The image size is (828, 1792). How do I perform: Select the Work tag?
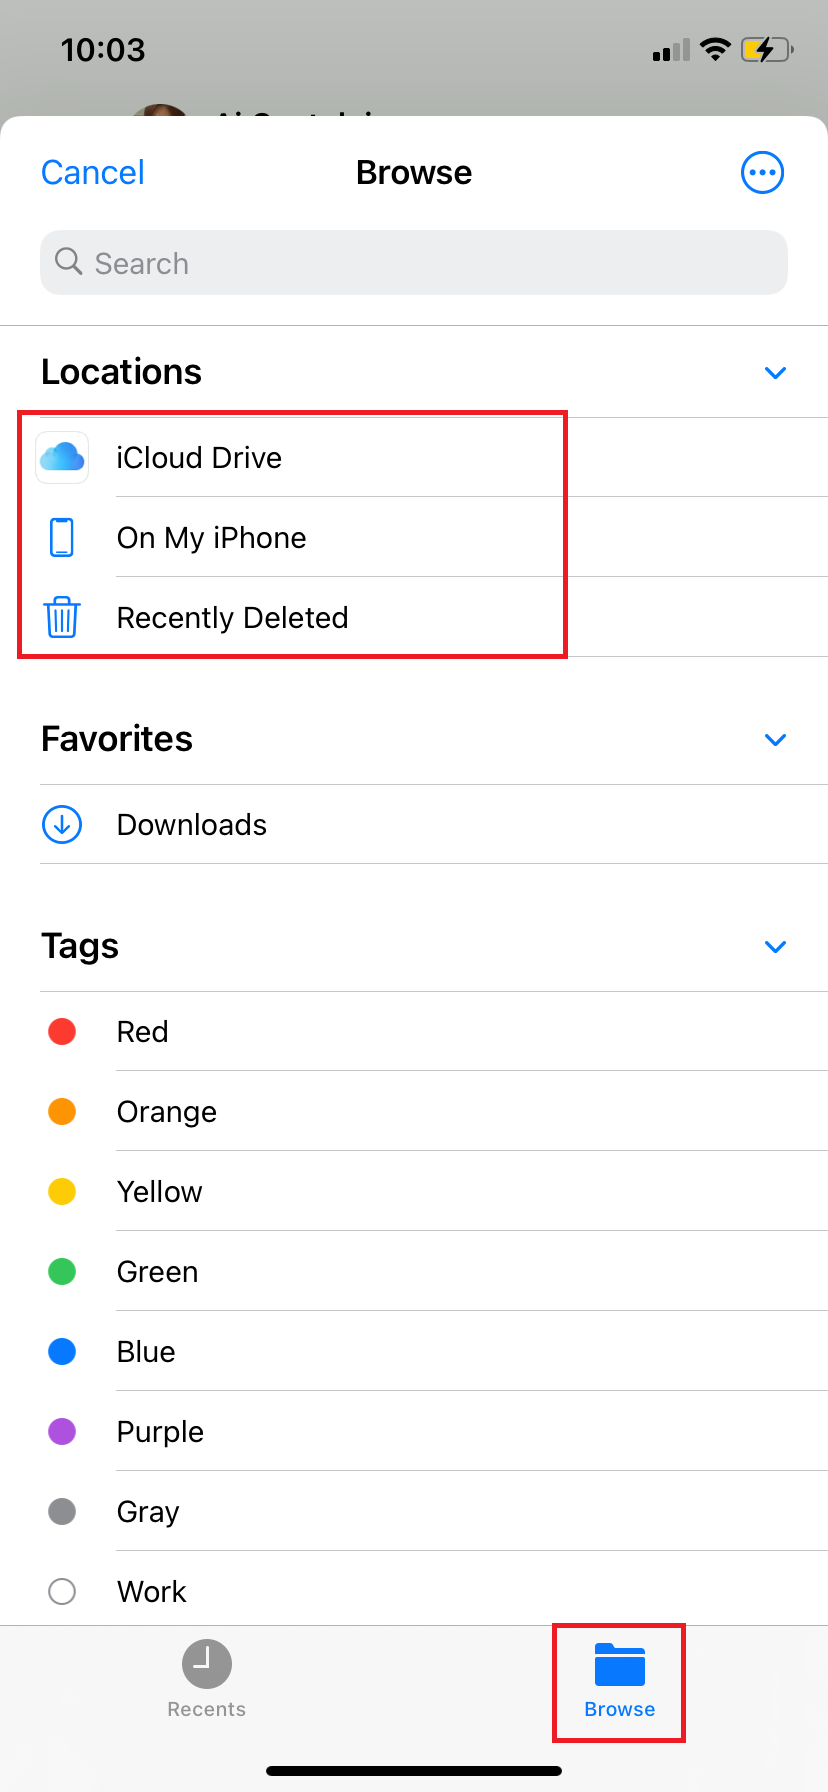(151, 1591)
